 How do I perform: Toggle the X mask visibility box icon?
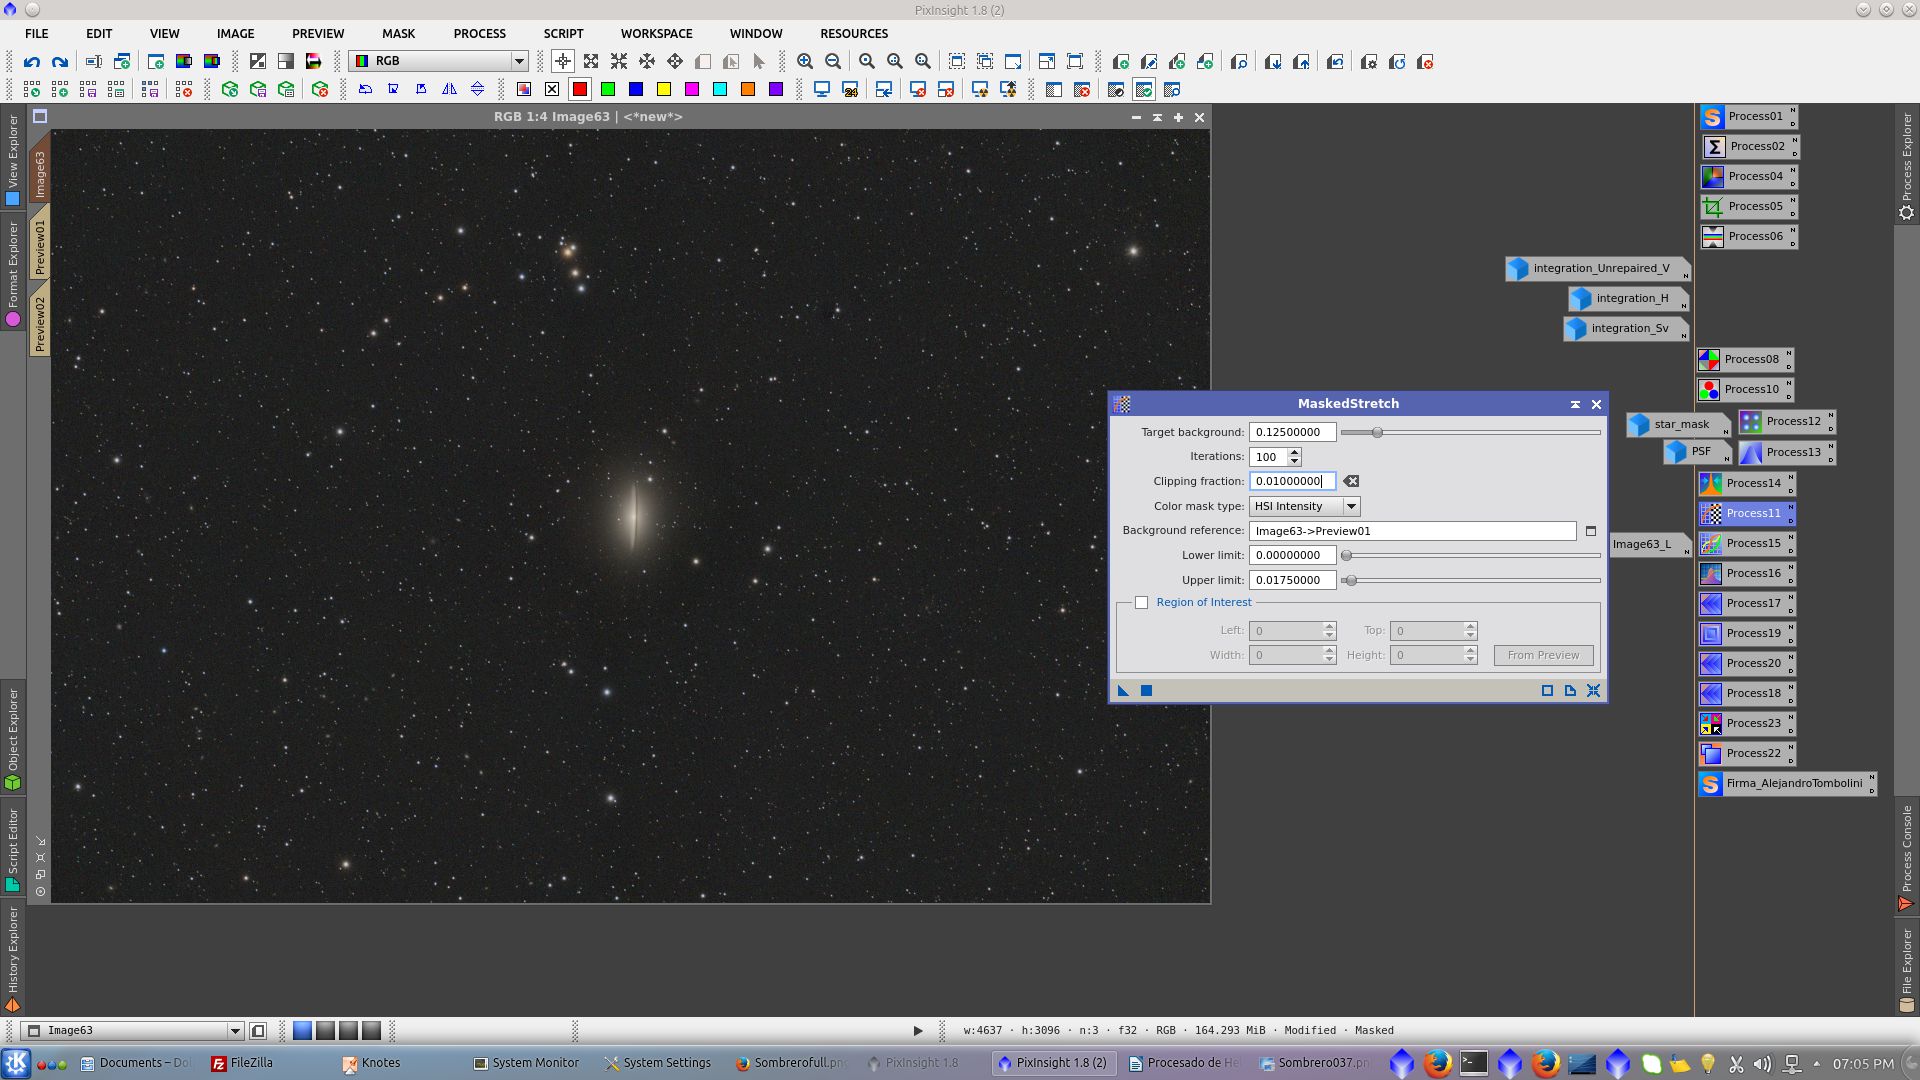pos(551,90)
